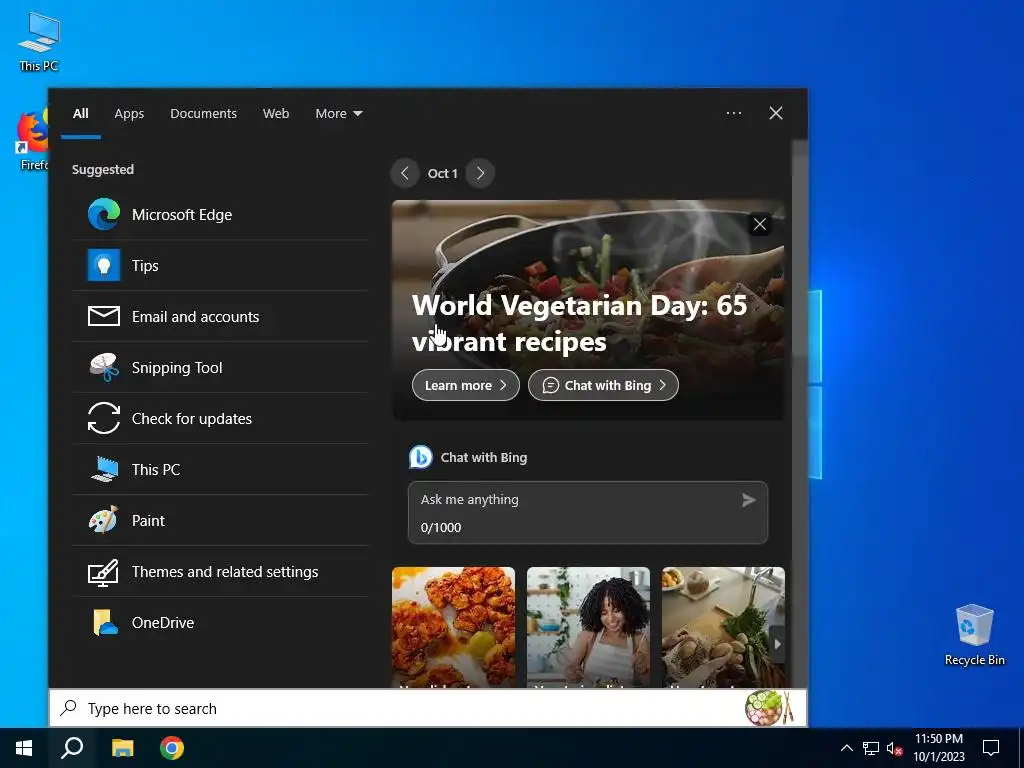Open File Explorer from the taskbar
1024x768 pixels.
click(x=122, y=748)
